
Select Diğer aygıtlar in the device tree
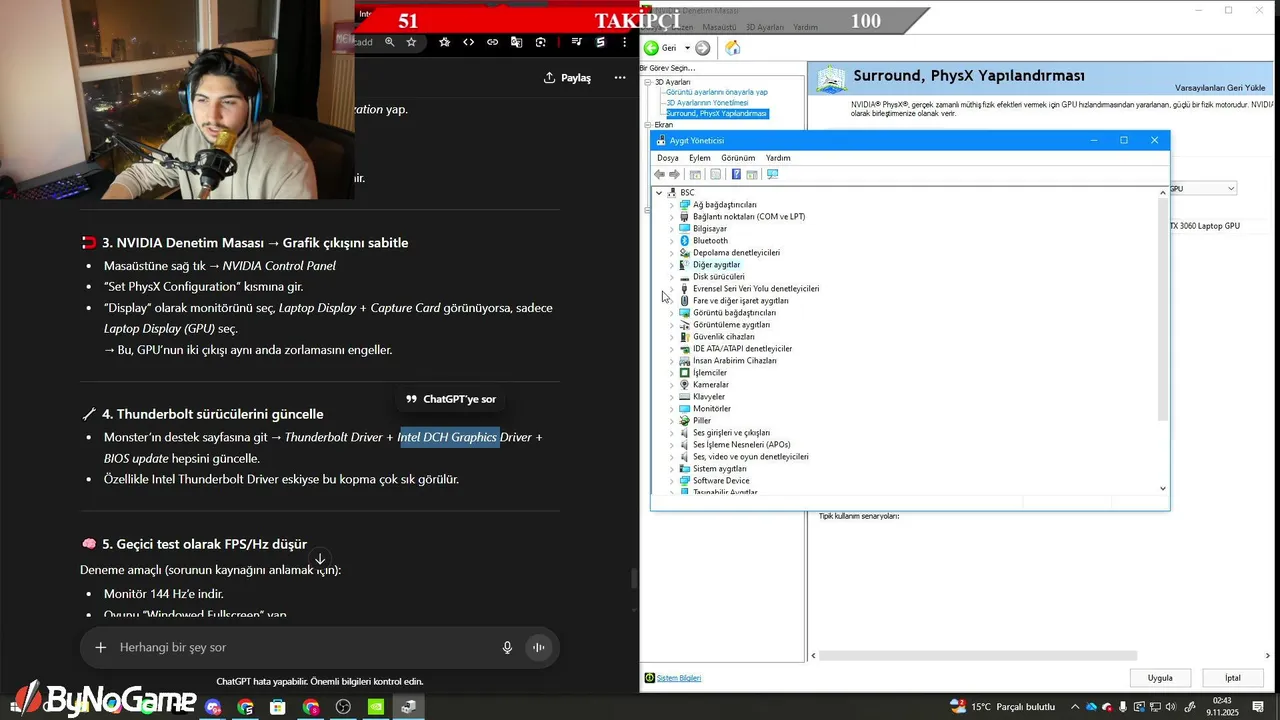click(x=716, y=265)
